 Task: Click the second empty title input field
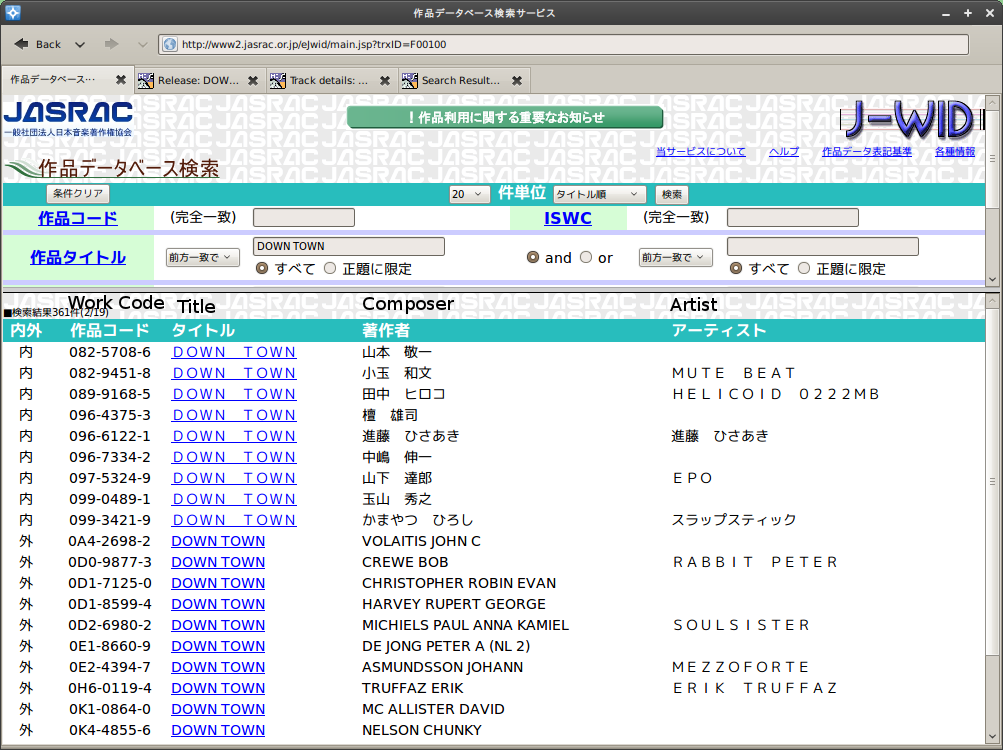coord(823,246)
